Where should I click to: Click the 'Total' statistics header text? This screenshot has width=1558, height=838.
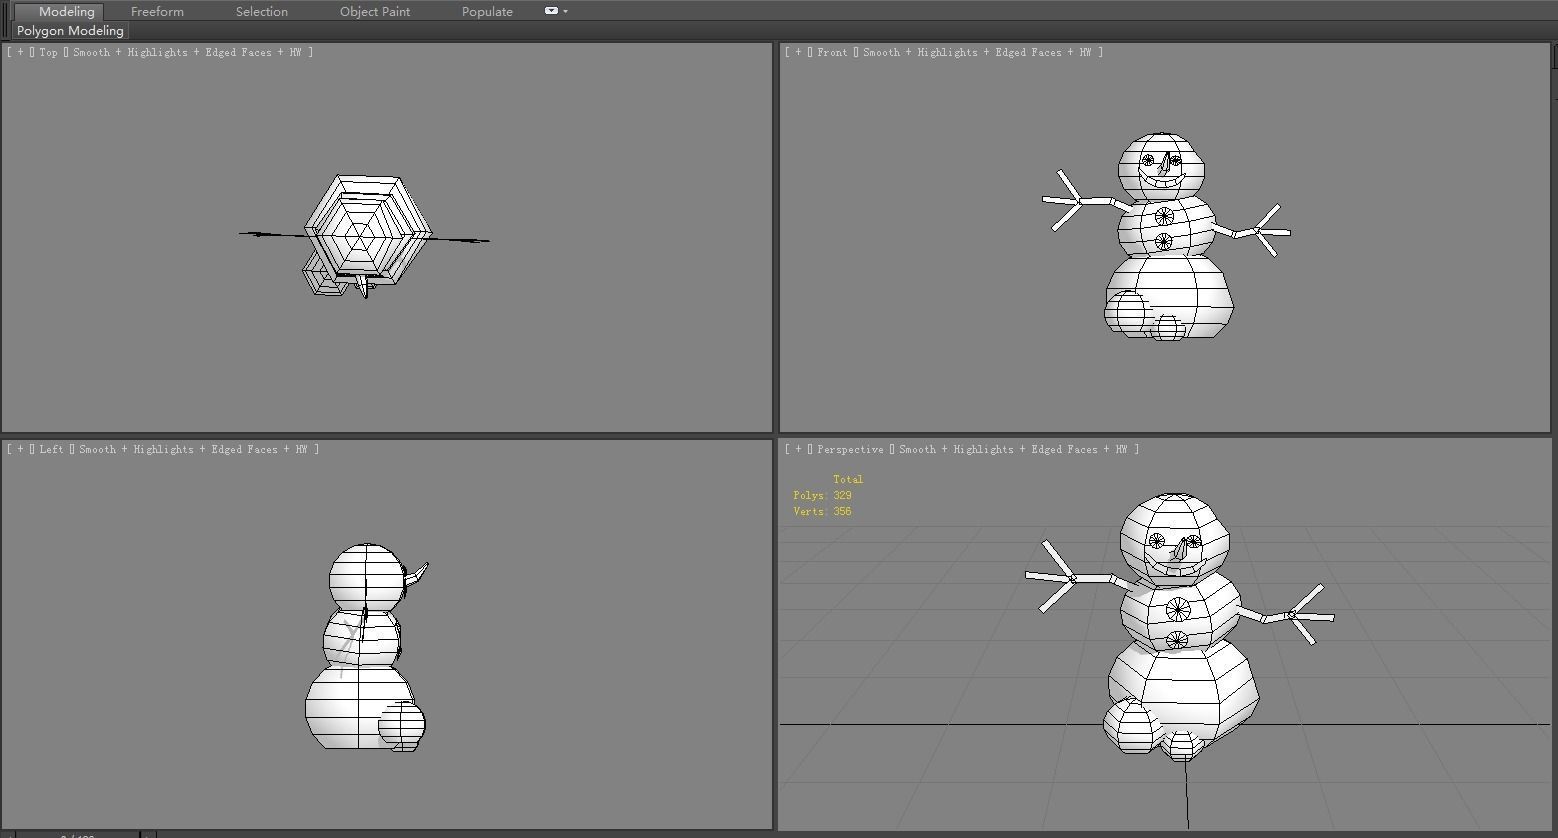tap(848, 479)
